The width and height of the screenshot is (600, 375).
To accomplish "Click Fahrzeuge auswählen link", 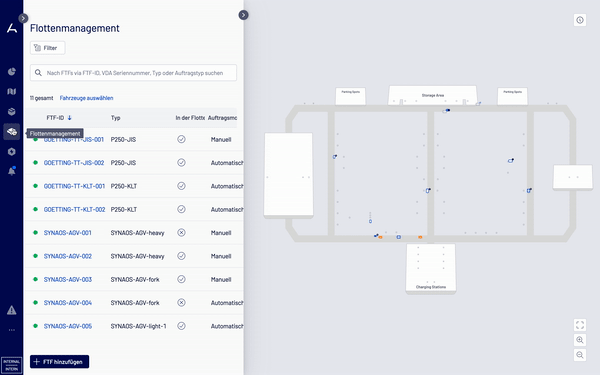I will (86, 98).
